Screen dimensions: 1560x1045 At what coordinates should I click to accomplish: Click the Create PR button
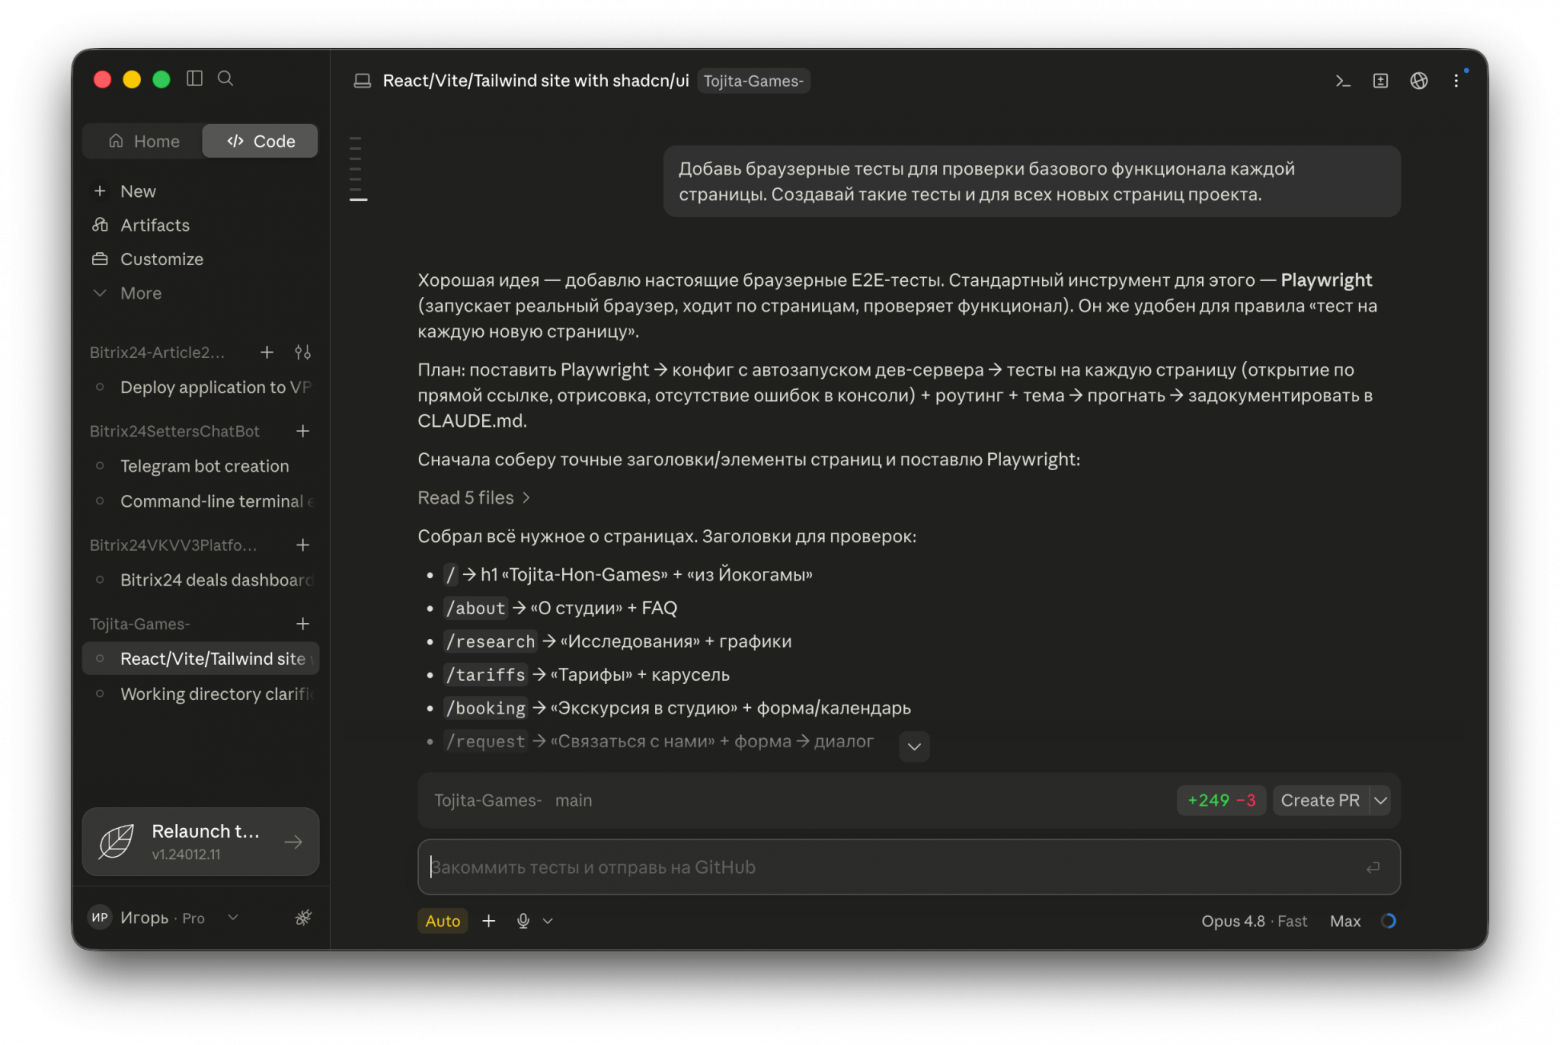1320,801
